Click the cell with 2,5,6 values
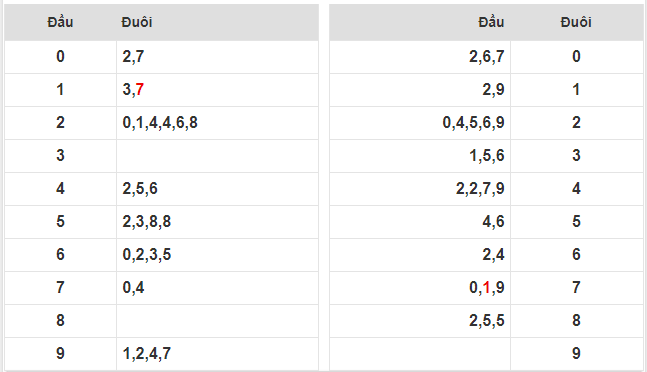Viewport: 647px width, 372px height. (217, 189)
